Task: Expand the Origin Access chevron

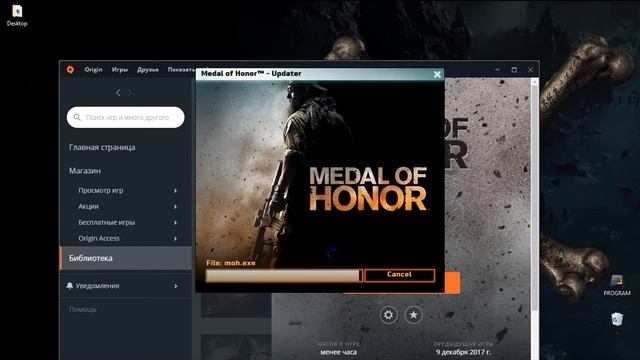Action: tap(175, 238)
